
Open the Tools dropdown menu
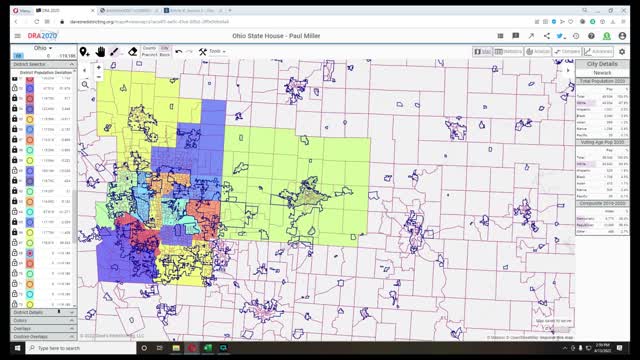212,51
